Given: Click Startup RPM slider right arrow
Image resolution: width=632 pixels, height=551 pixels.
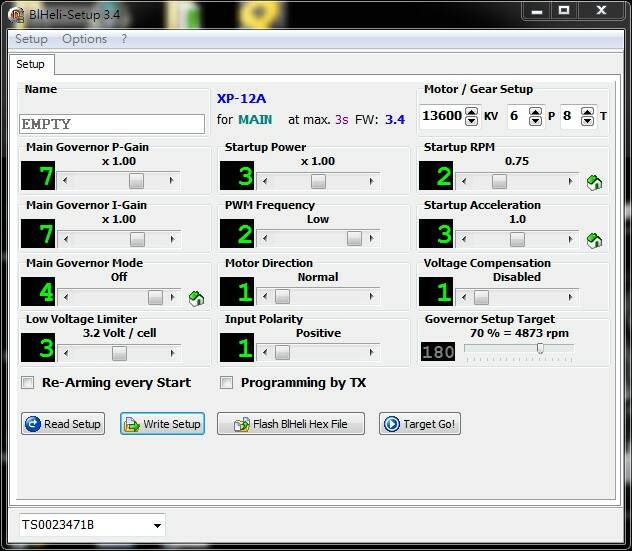Looking at the screenshot, I should click(x=570, y=181).
